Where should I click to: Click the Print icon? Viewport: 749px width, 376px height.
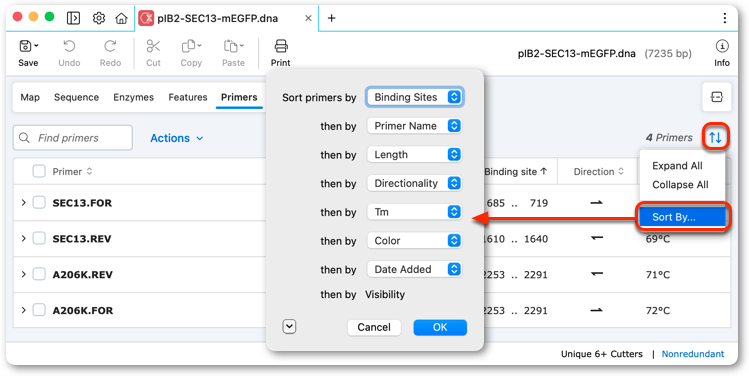281,46
